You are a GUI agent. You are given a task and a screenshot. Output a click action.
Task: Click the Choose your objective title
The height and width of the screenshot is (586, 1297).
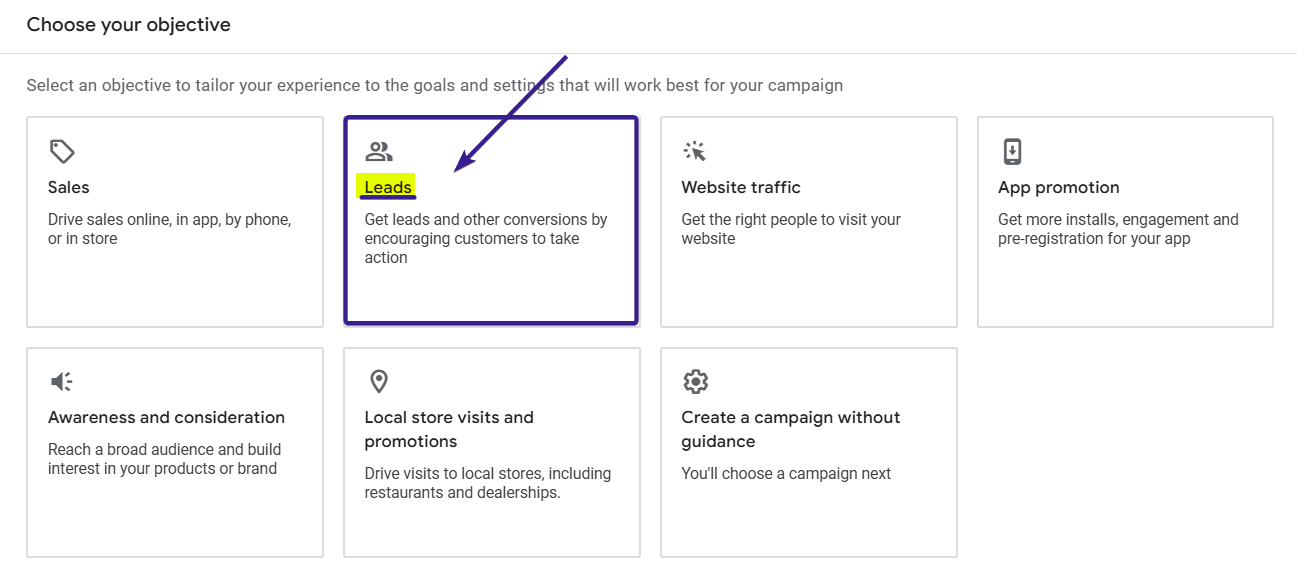click(x=128, y=24)
